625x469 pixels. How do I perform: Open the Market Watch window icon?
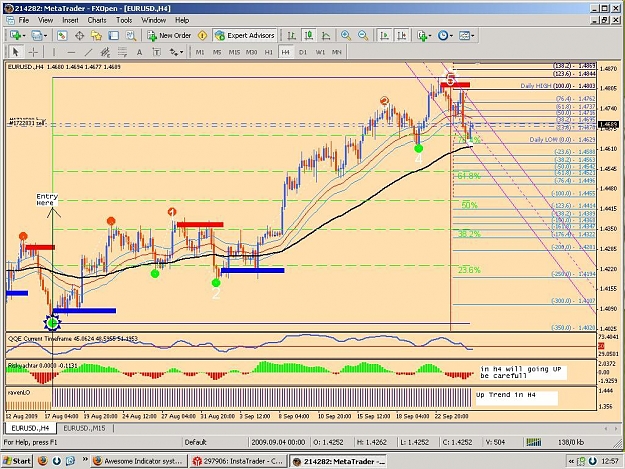click(x=62, y=35)
